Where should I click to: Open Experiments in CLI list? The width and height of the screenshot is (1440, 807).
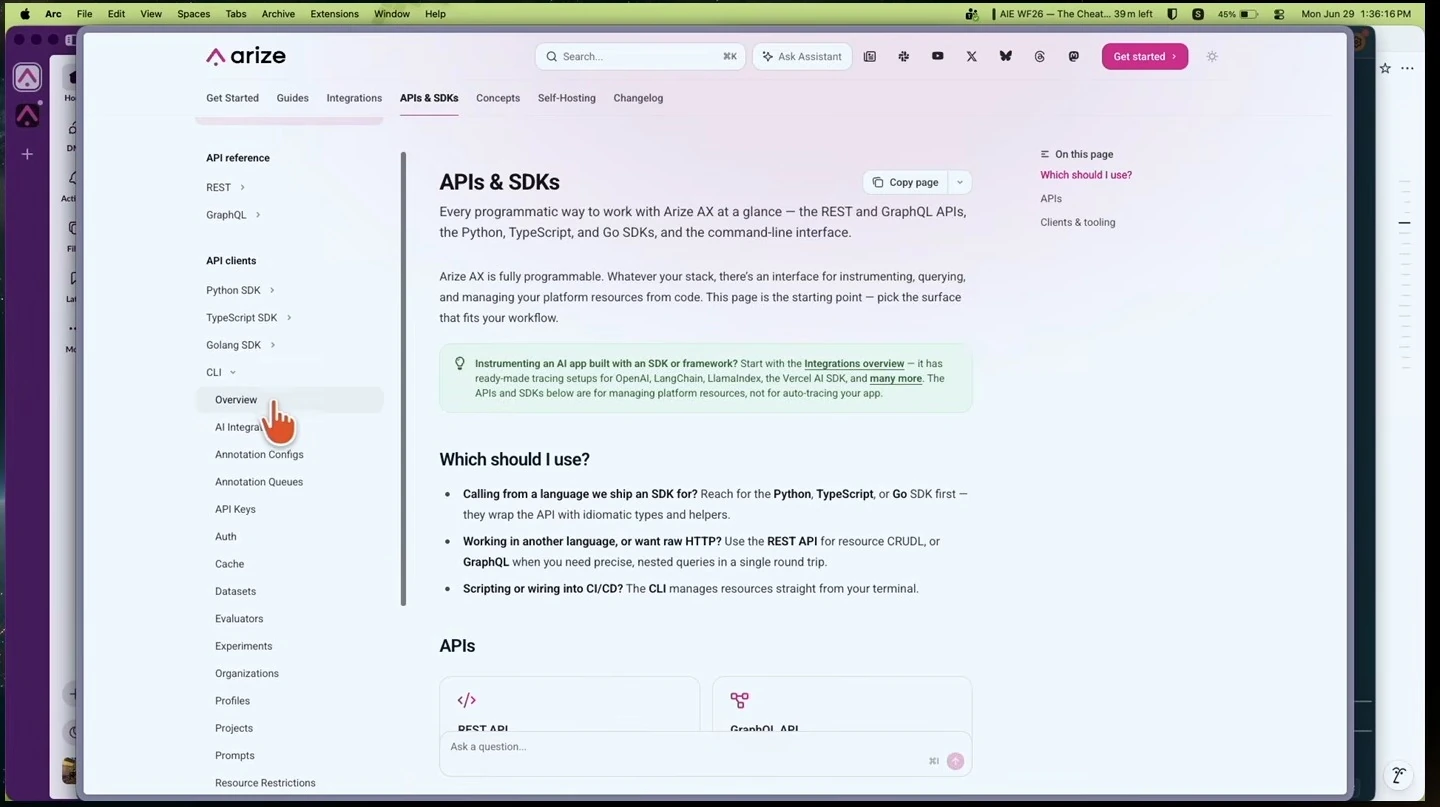tap(243, 647)
